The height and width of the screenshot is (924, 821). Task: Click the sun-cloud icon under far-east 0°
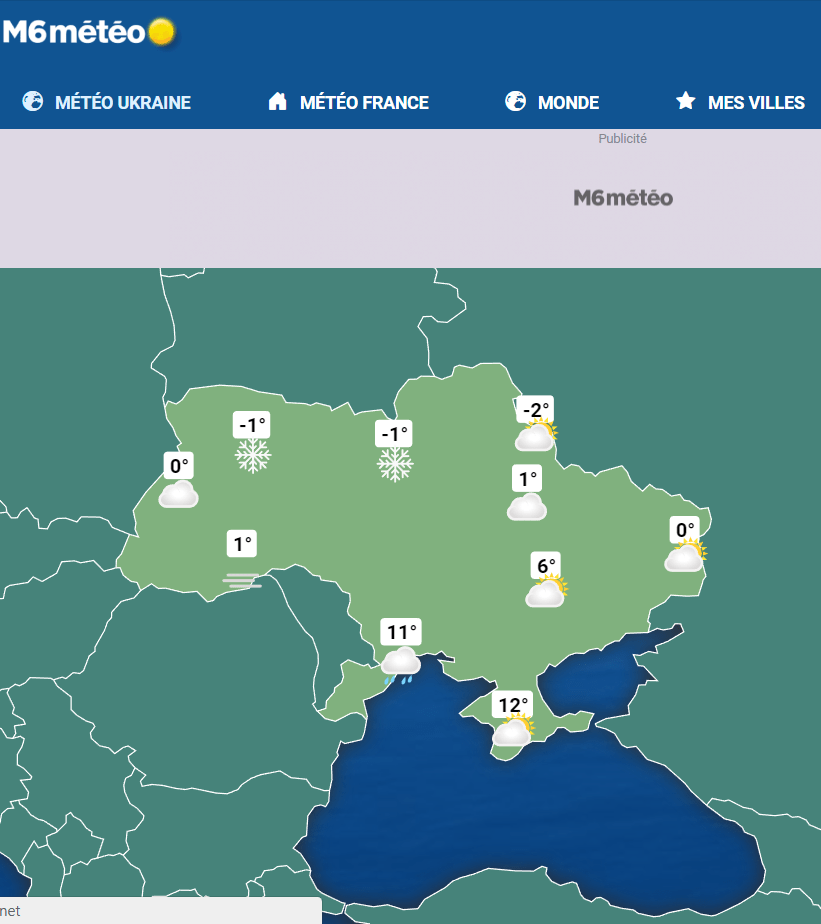685,556
